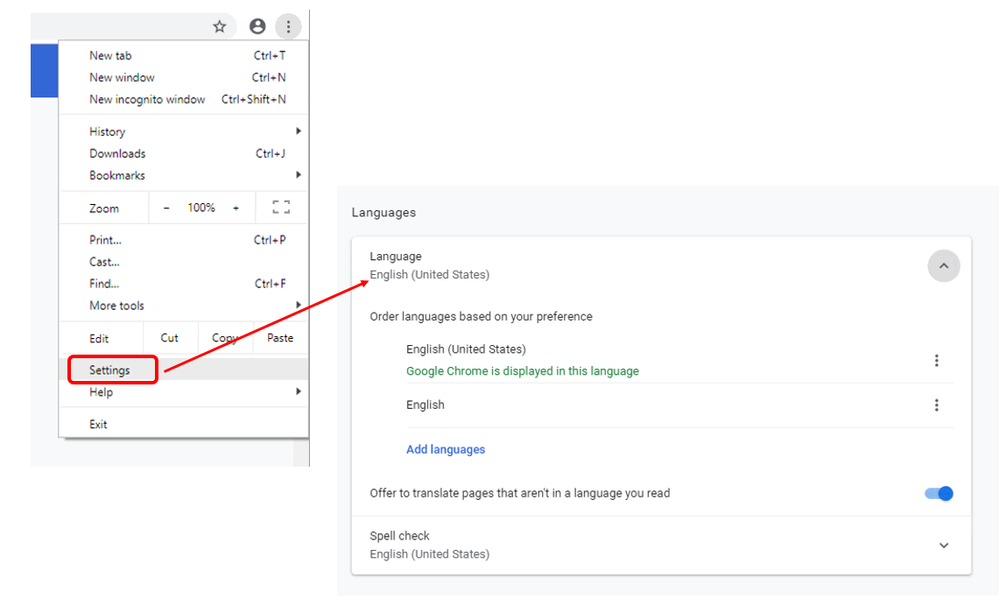Click the fullscreen icon in Zoom row
Viewport: 999px width, 599px height.
281,208
